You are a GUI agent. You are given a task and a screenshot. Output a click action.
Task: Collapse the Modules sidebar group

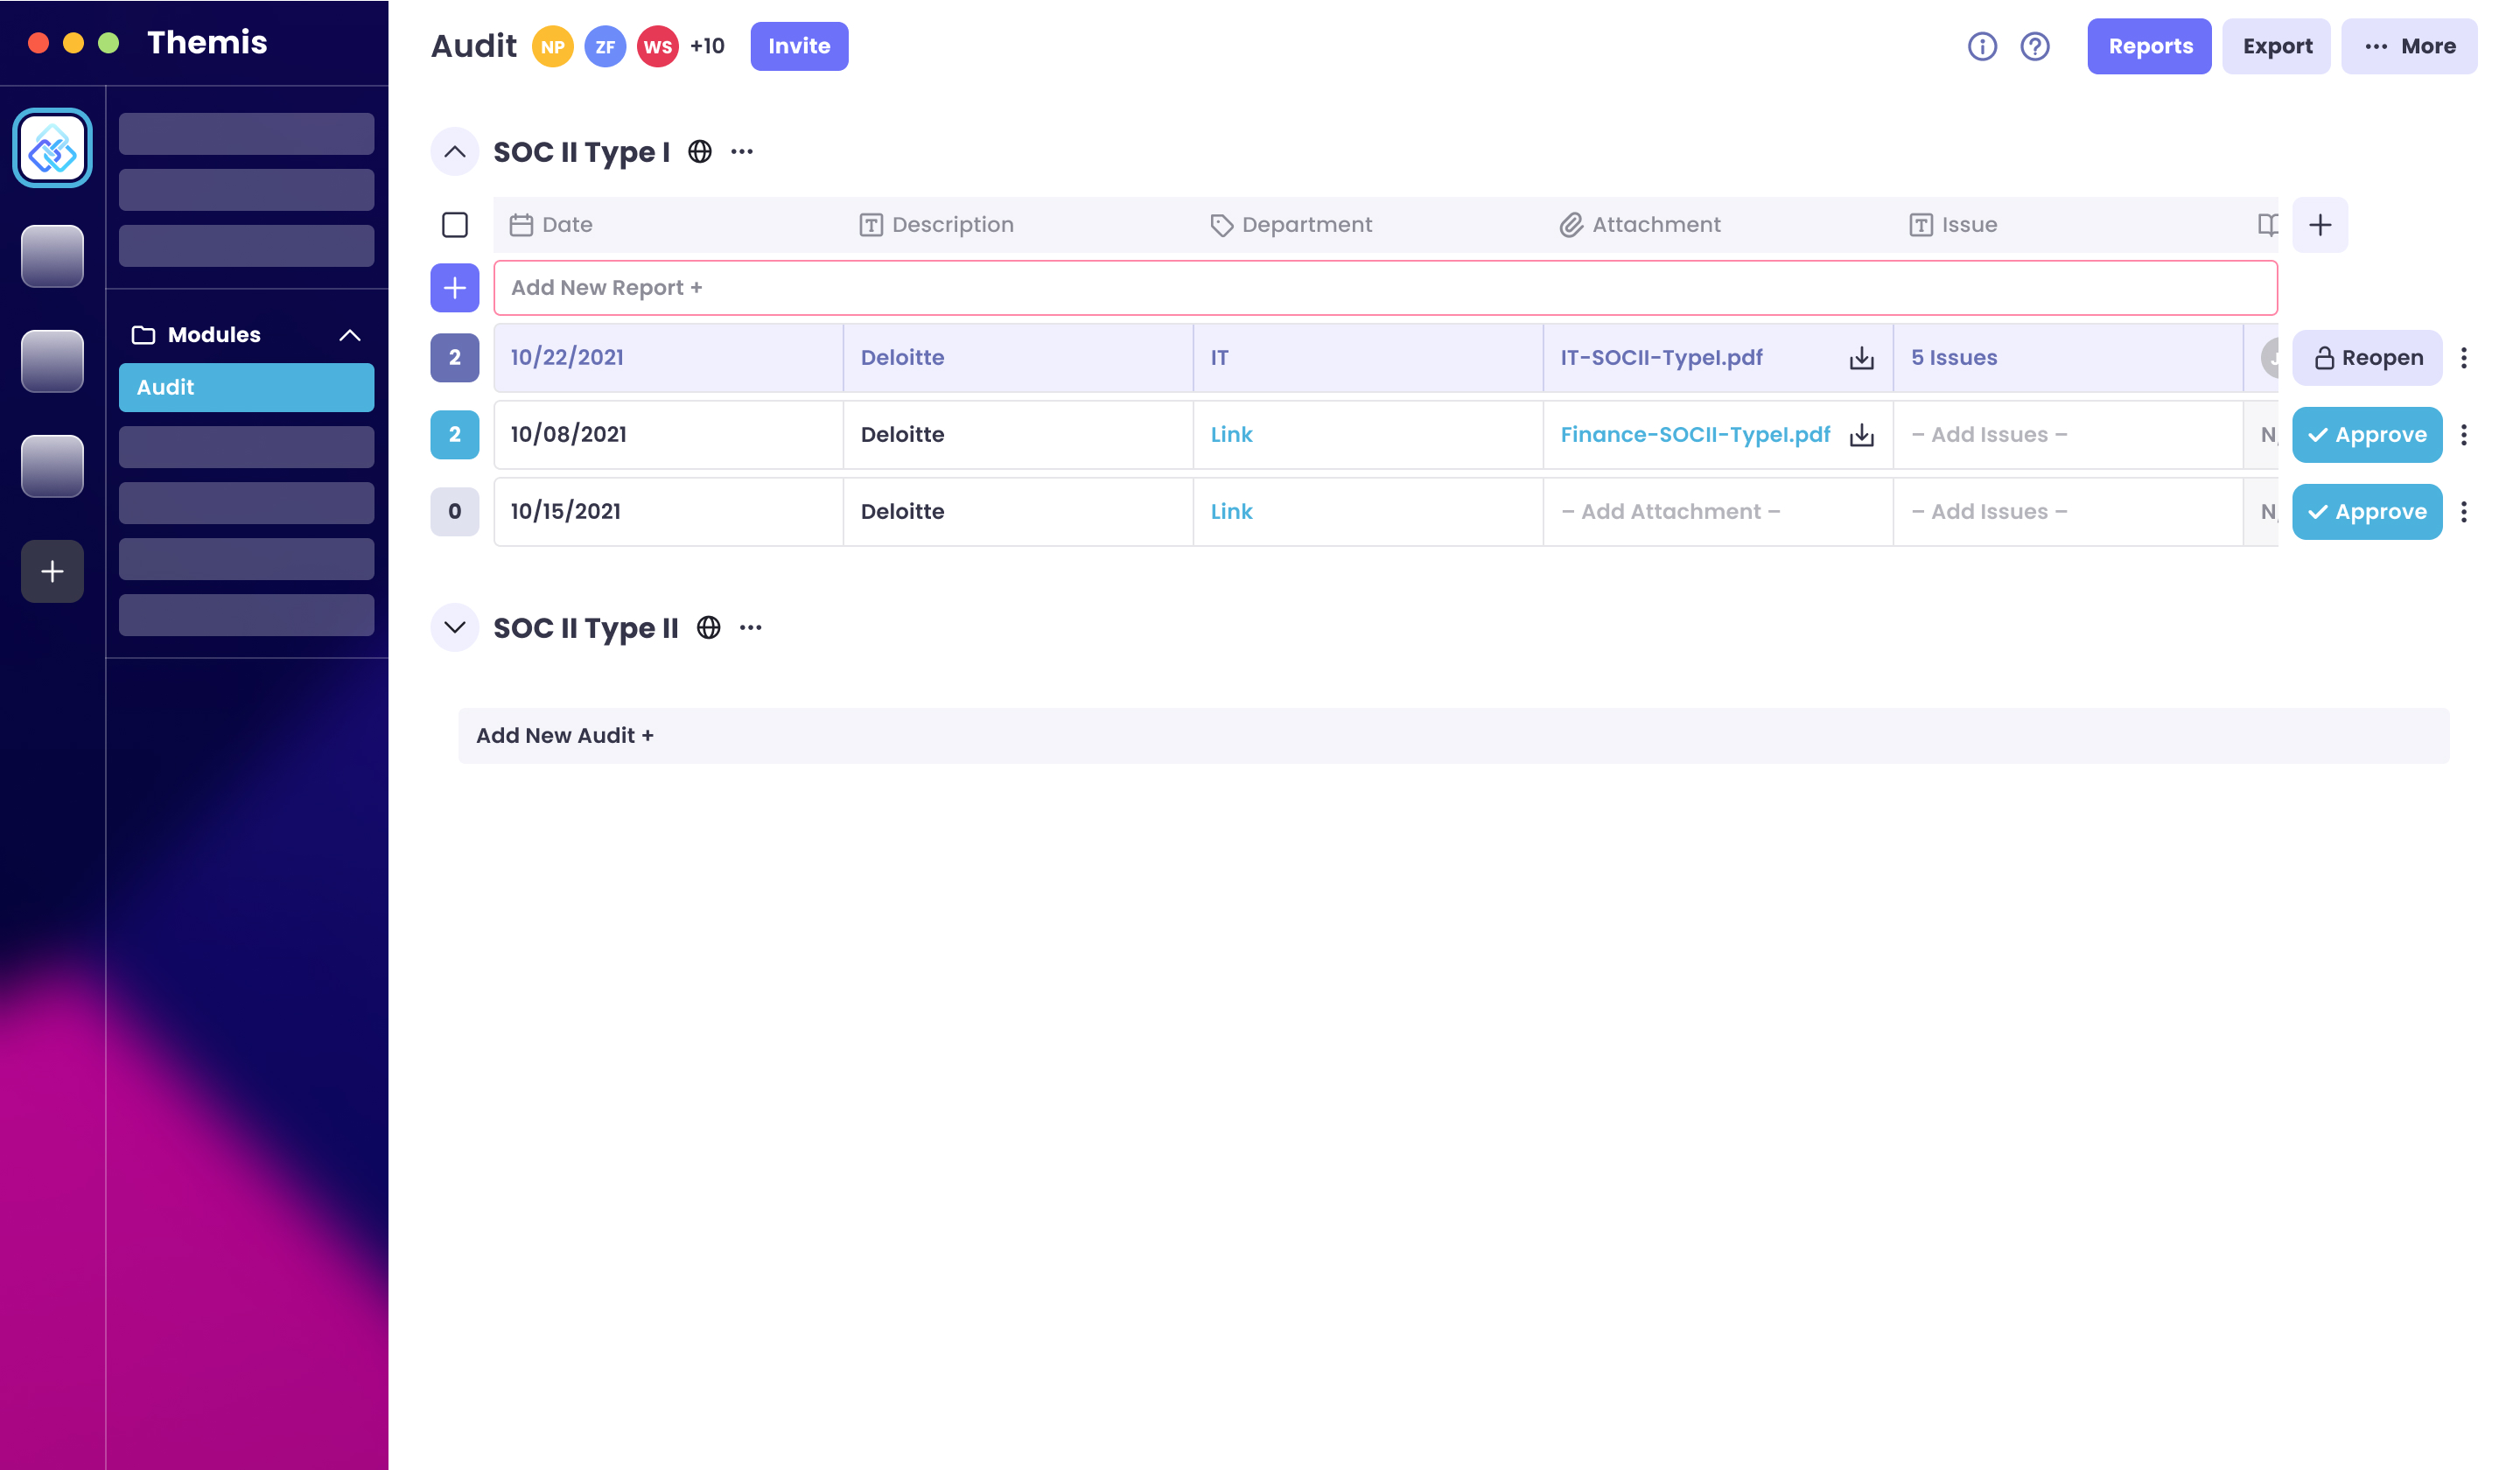click(349, 335)
